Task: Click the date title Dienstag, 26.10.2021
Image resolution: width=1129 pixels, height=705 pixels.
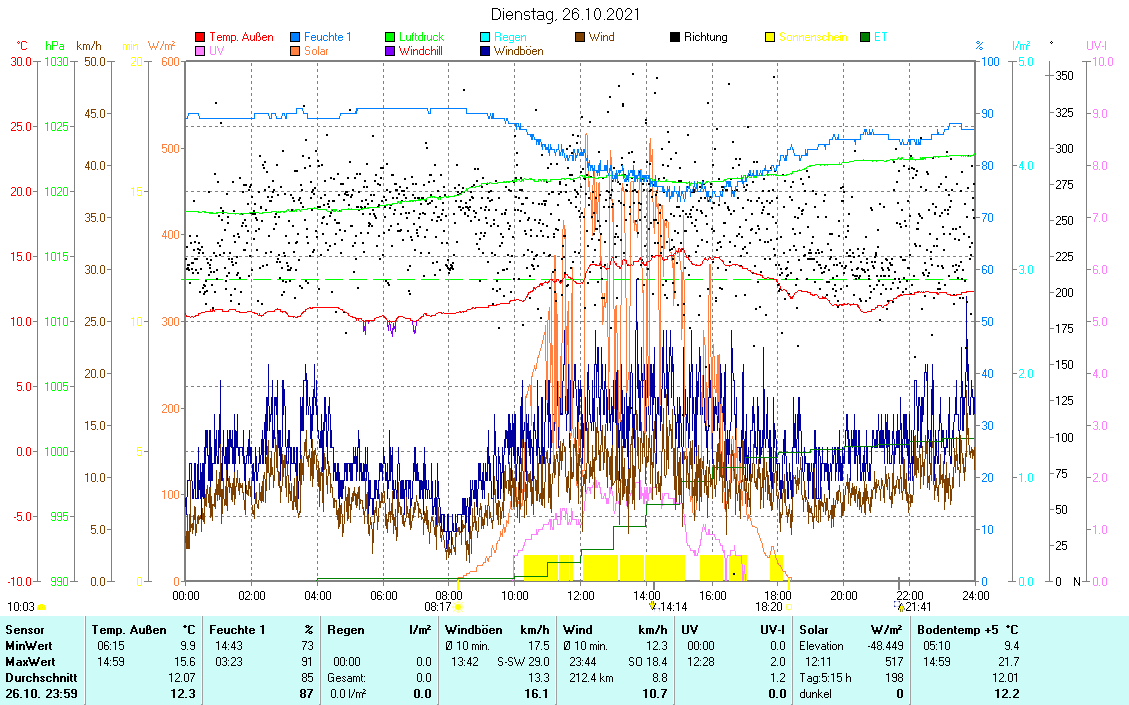Action: [x=565, y=14]
